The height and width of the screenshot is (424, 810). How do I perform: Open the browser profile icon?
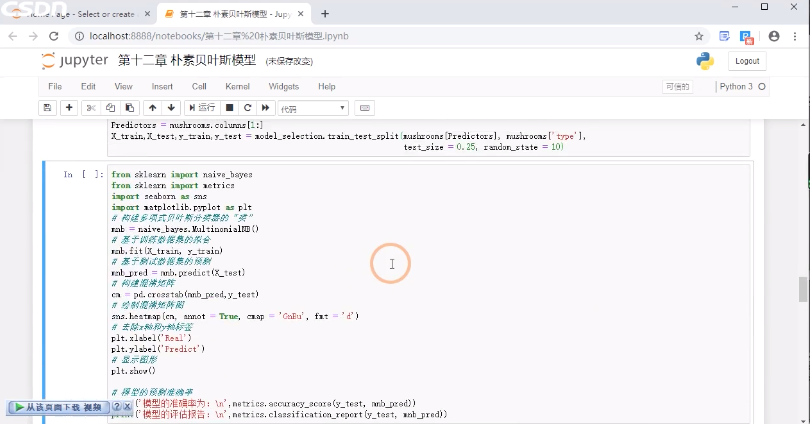point(774,36)
